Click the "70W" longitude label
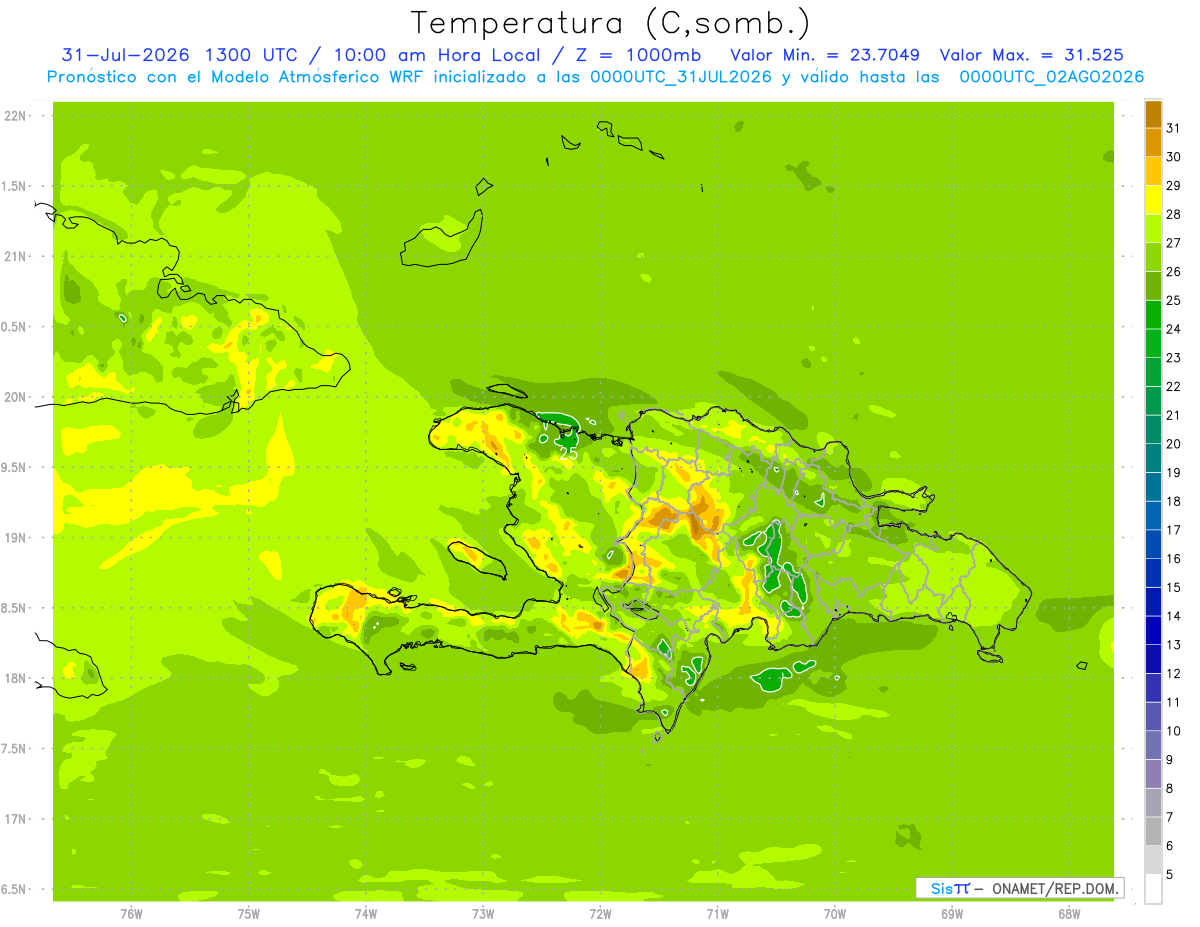 (x=835, y=913)
